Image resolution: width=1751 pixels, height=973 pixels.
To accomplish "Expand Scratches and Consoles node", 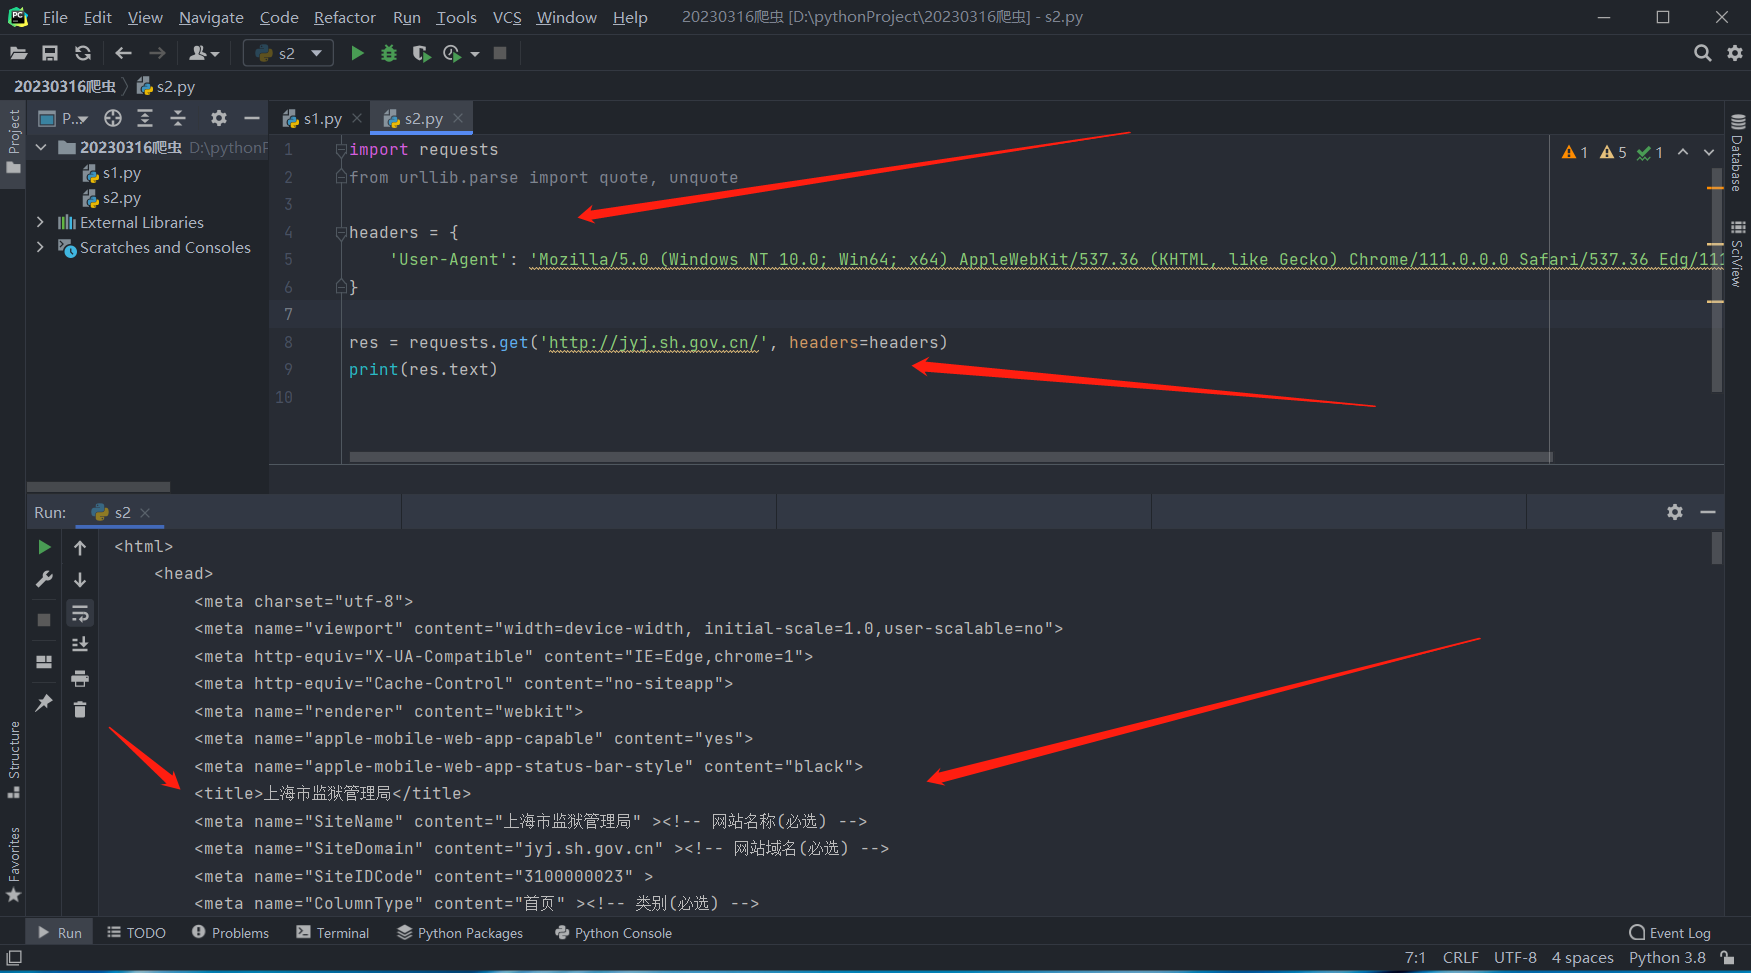I will [41, 247].
